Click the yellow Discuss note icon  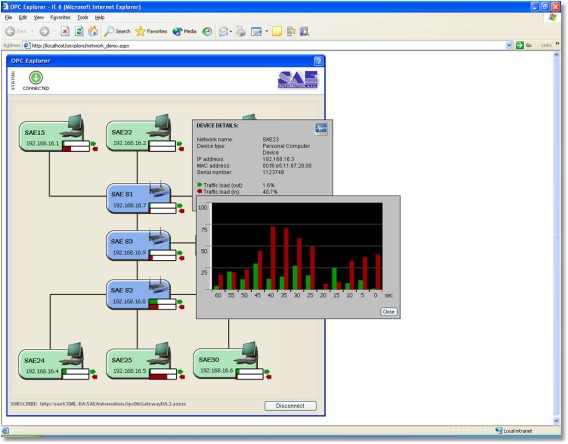click(277, 32)
